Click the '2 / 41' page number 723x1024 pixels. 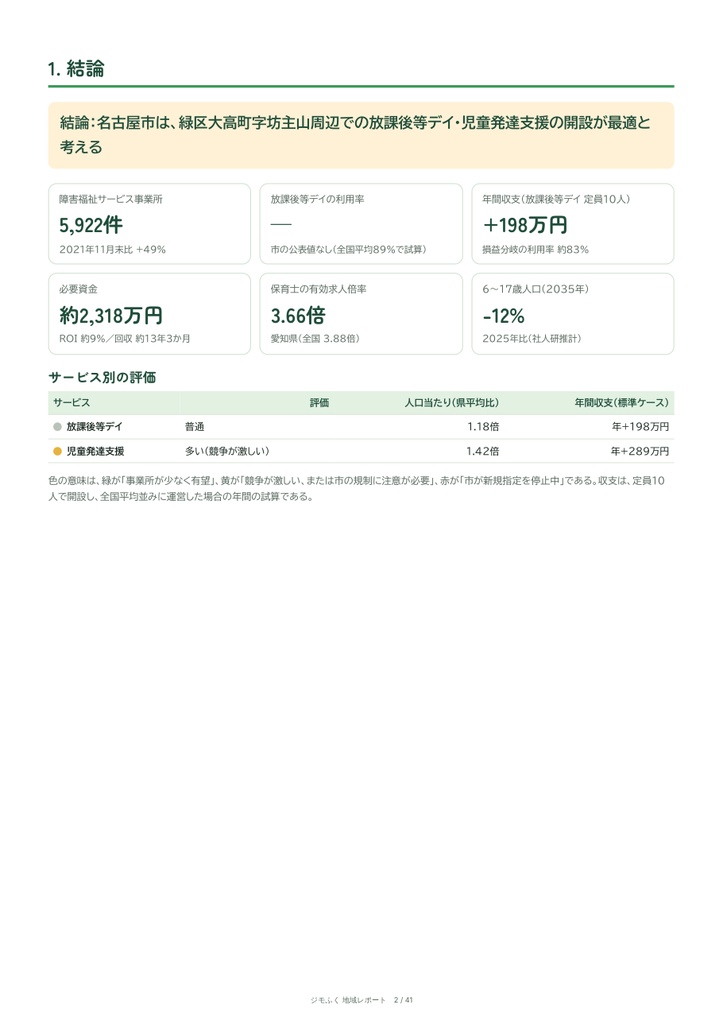coord(404,1000)
